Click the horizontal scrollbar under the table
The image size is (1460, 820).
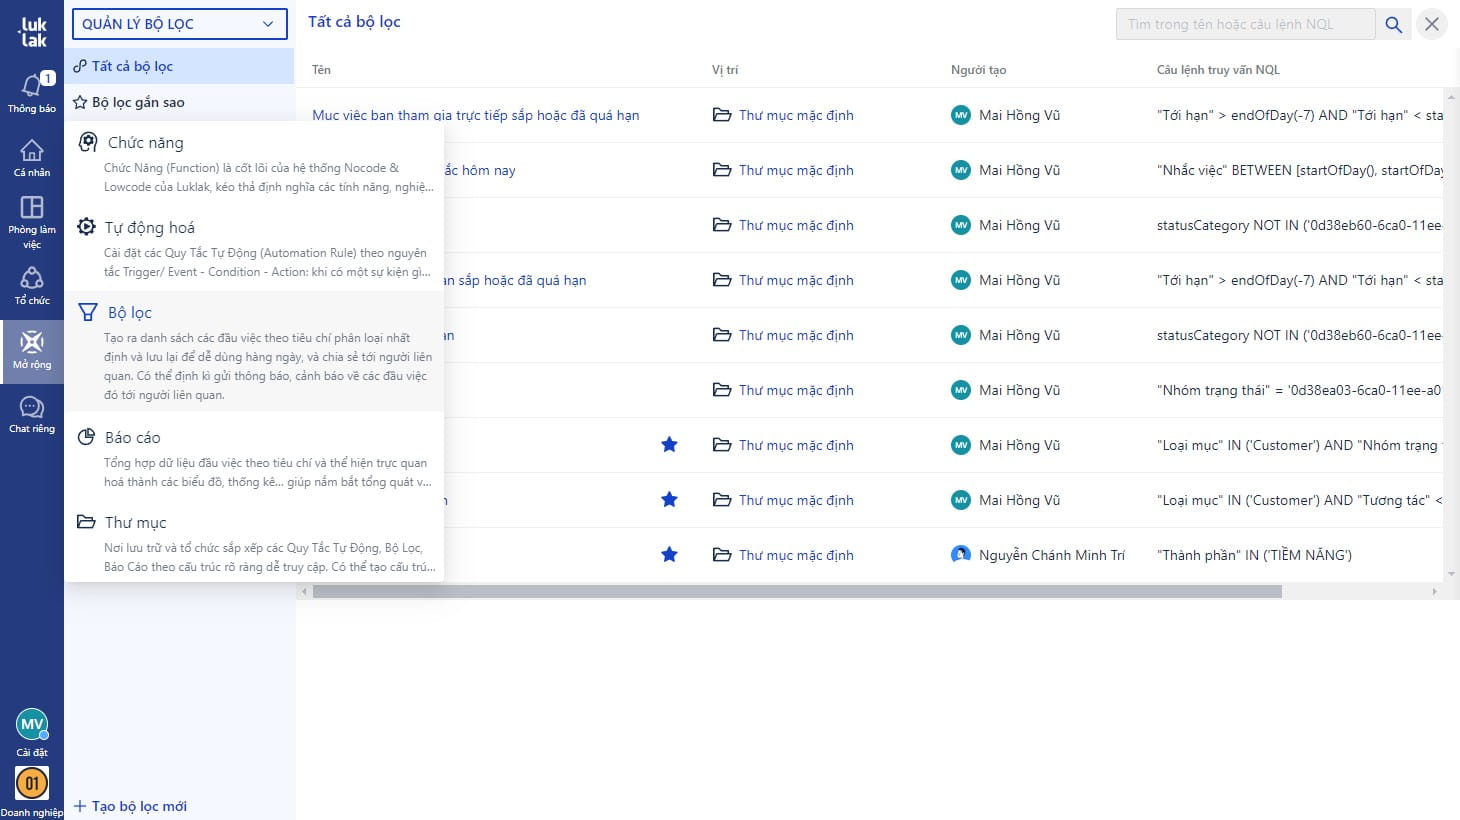(796, 592)
